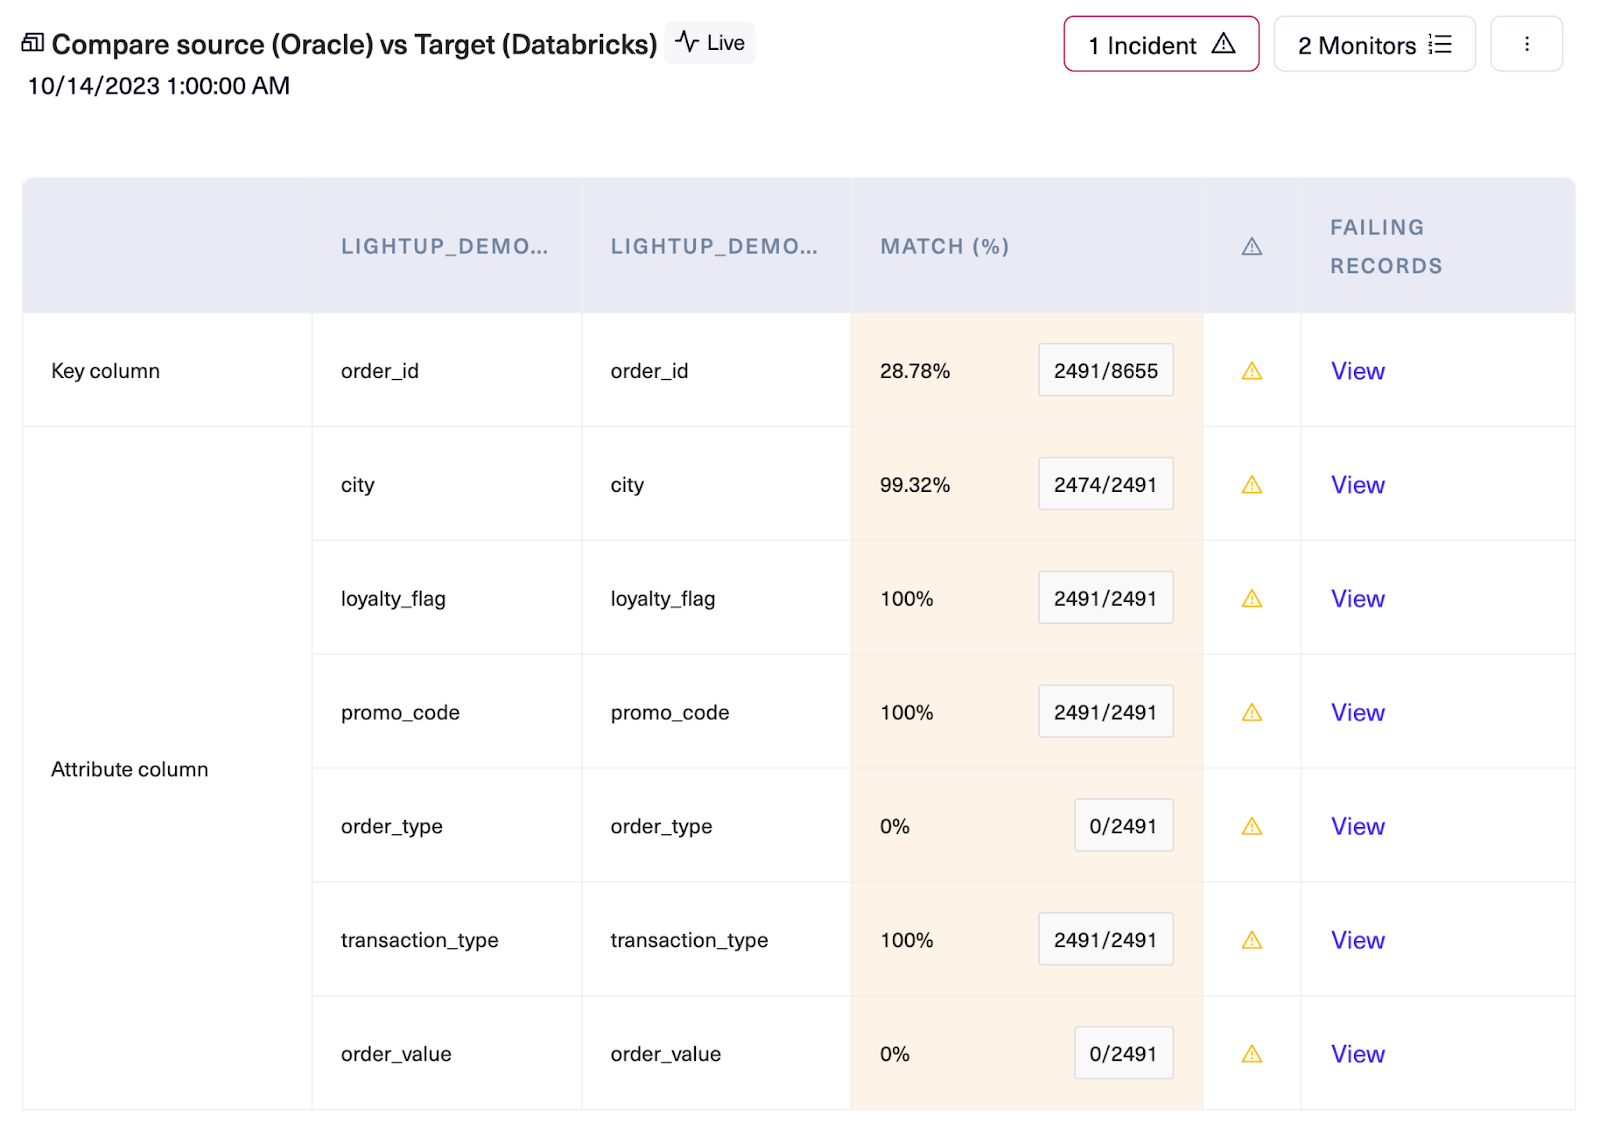Click the warning icon on the order_id row
The width and height of the screenshot is (1600, 1130).
point(1251,370)
